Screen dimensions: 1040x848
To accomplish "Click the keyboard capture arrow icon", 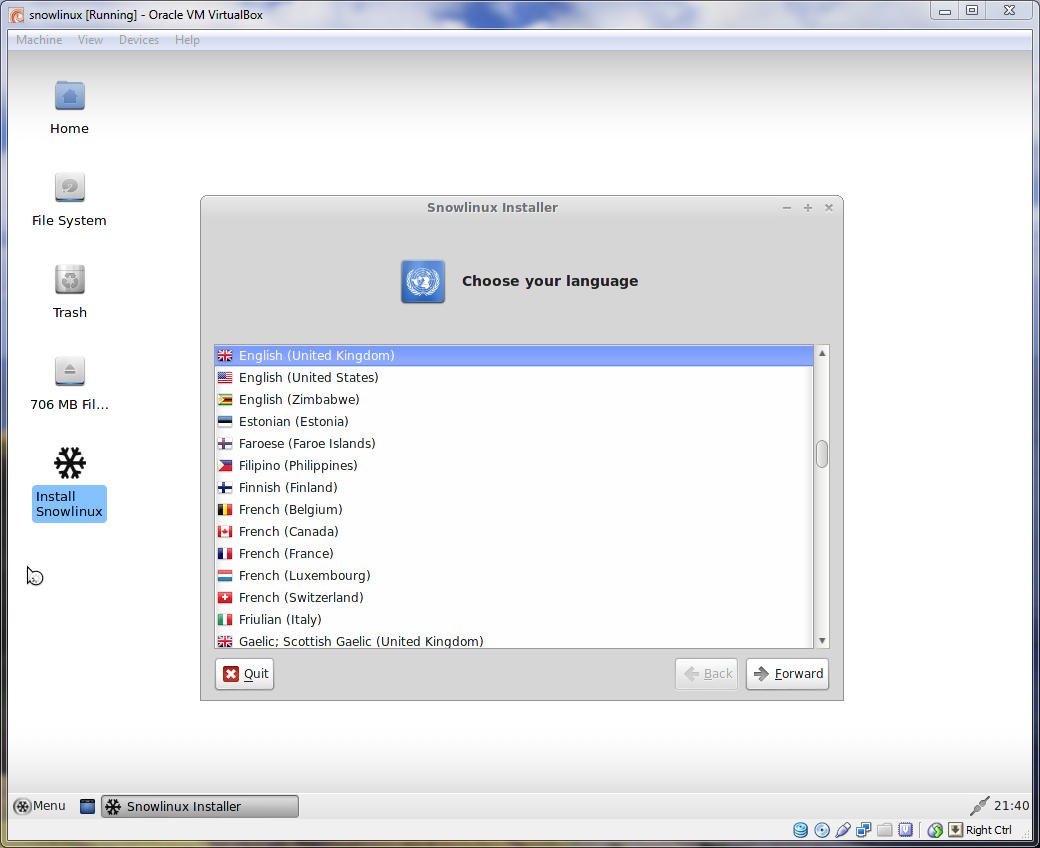I will point(955,829).
